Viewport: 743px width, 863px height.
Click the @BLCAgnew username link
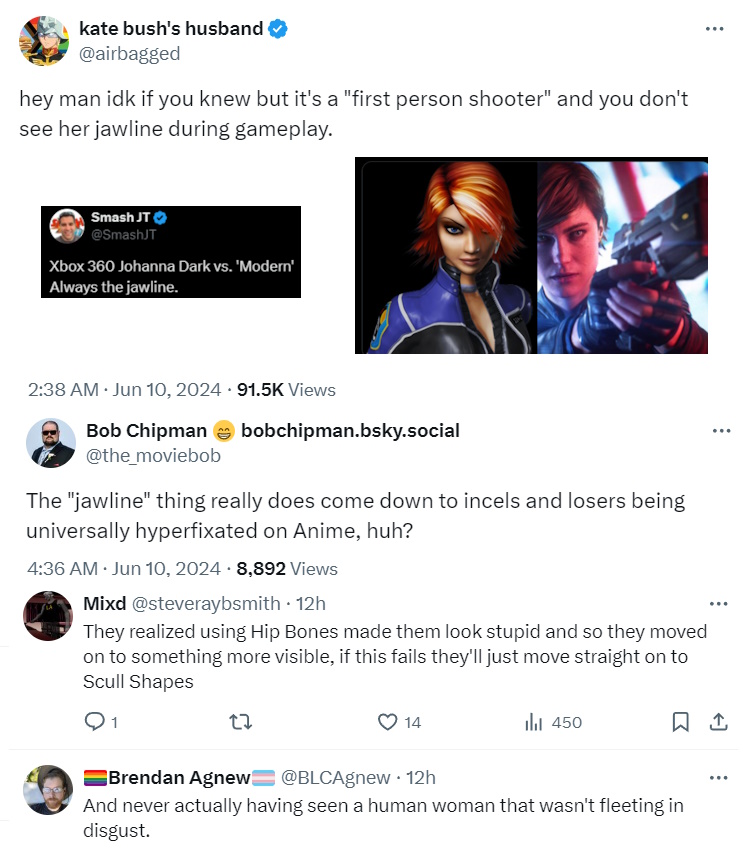336,777
